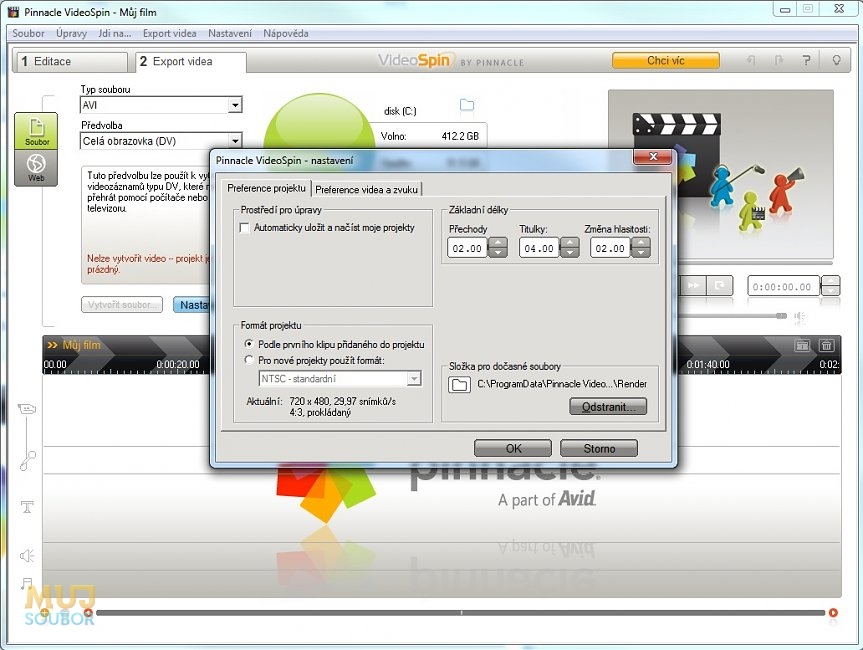Select the Preference projektu tab

point(266,188)
